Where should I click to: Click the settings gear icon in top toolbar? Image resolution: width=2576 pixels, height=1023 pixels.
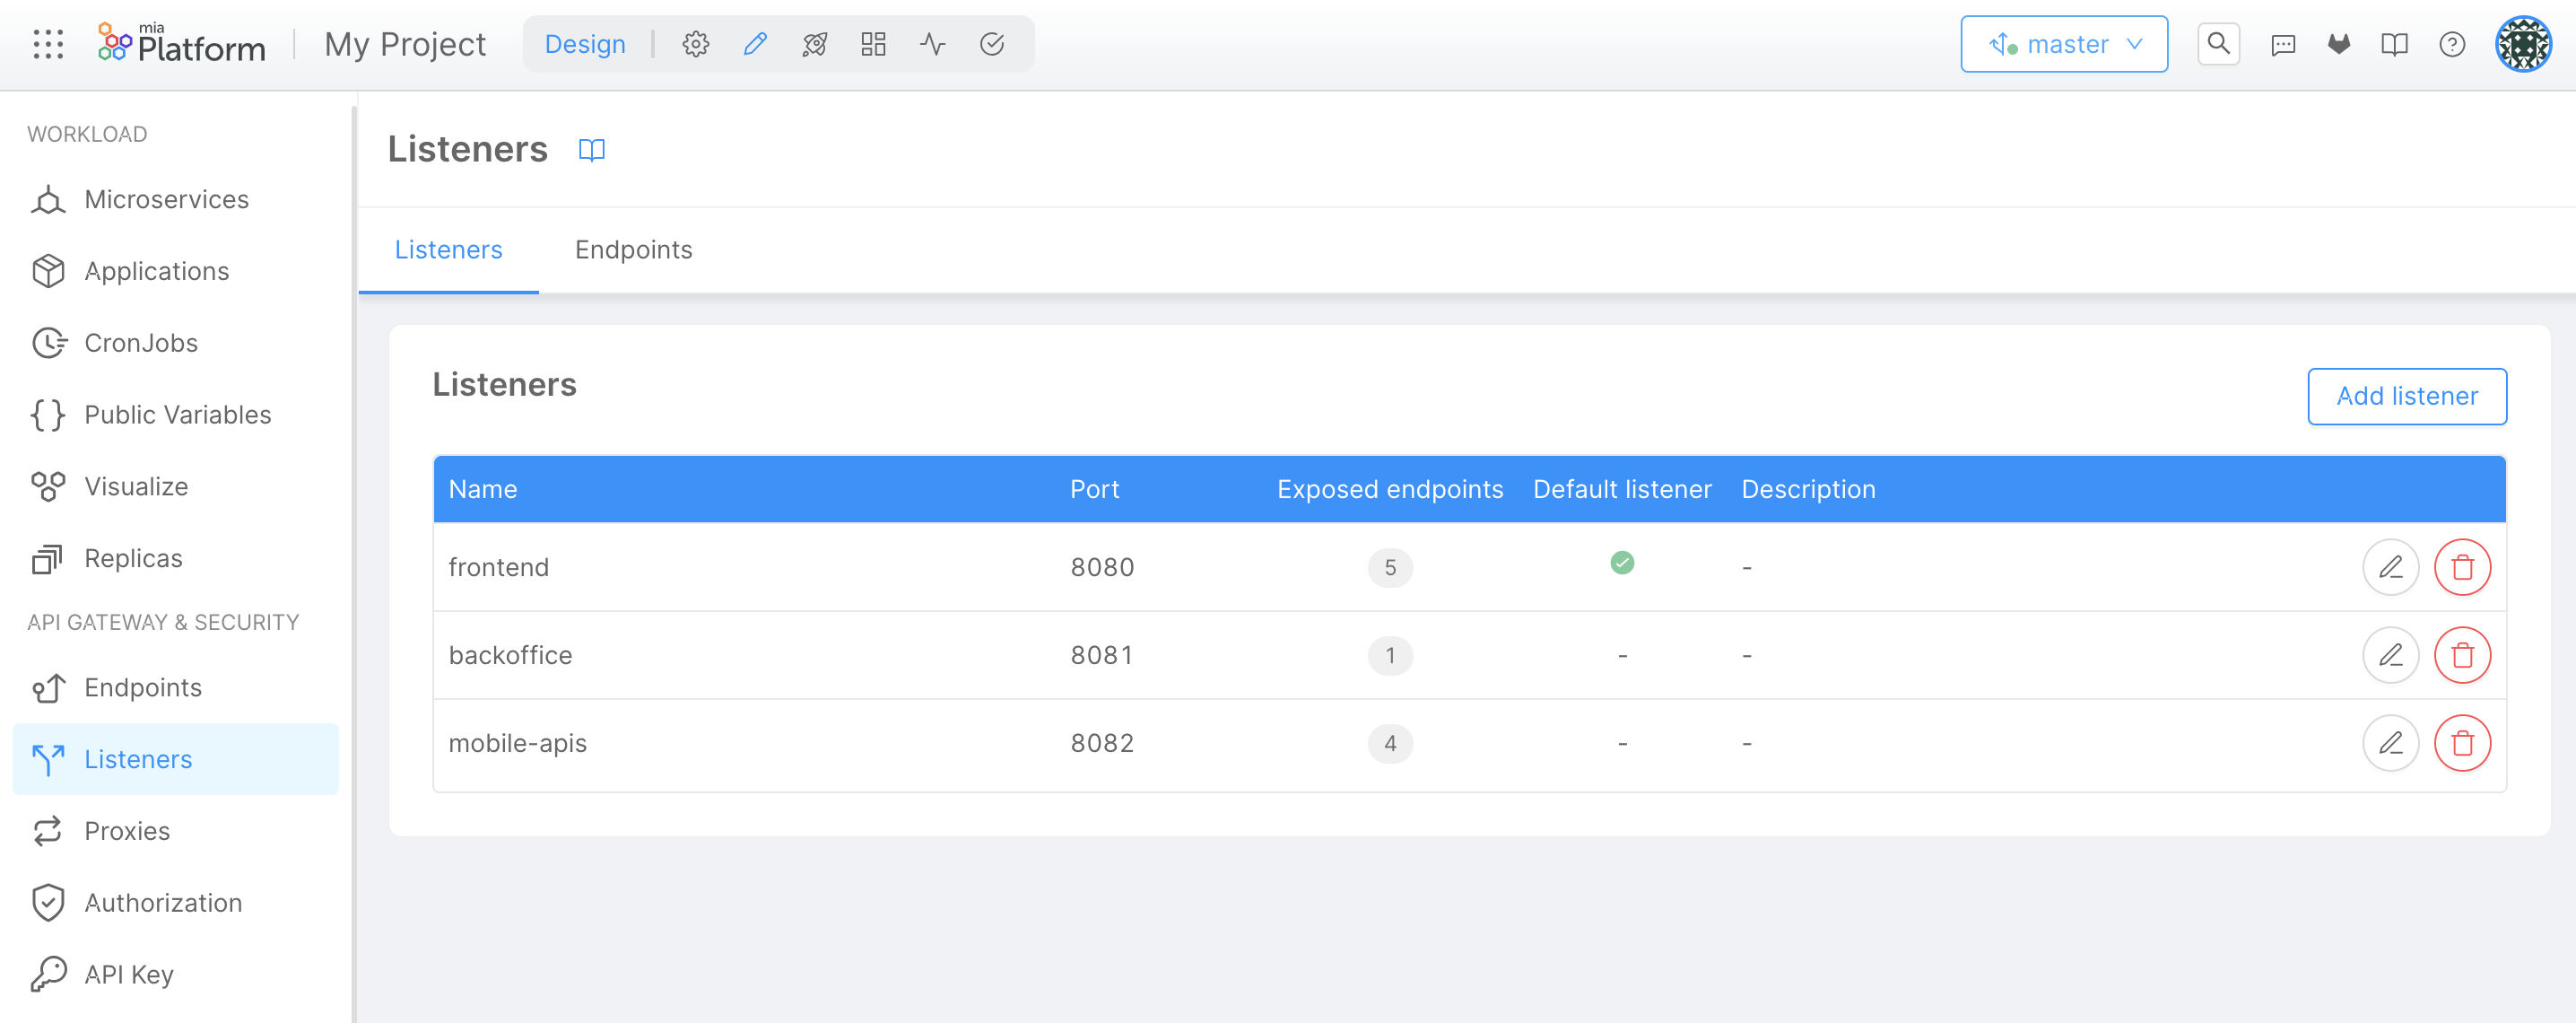[695, 44]
